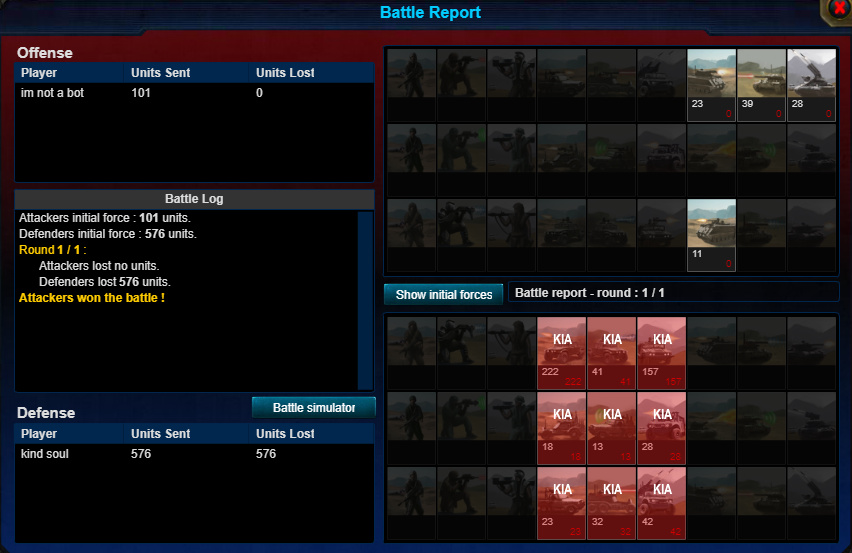
Task: Click the attacker tank unit showing 23
Action: click(711, 85)
